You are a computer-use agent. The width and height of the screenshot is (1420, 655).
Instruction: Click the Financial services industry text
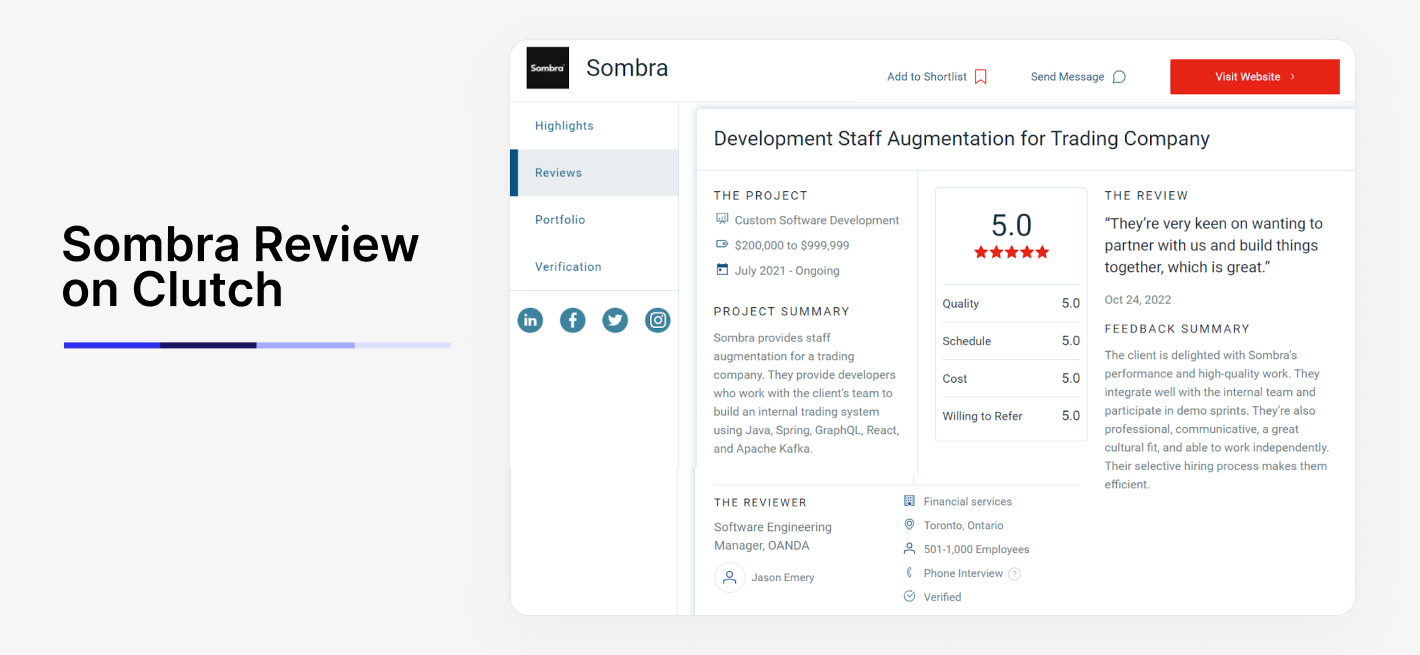[968, 502]
